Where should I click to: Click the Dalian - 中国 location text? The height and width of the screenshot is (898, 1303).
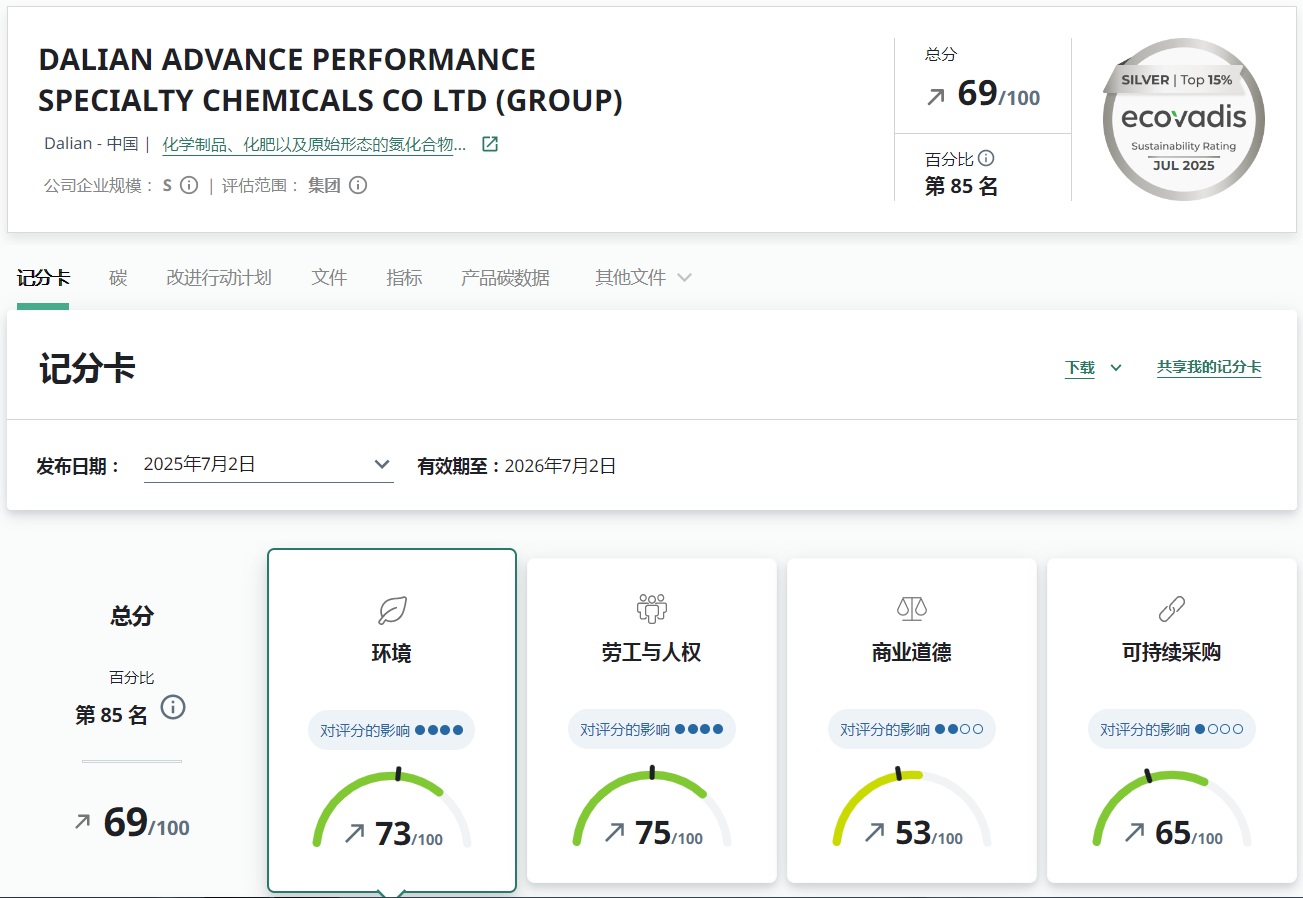pos(91,144)
